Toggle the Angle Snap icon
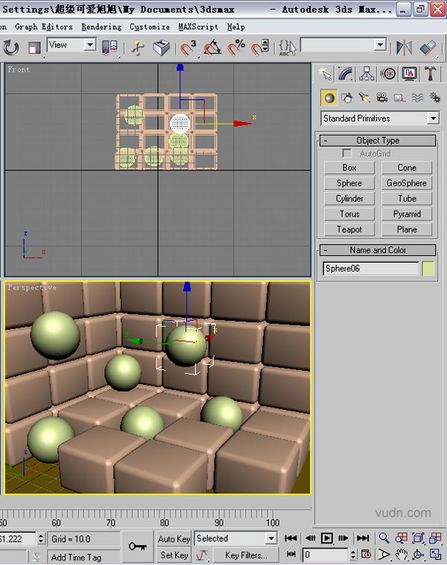 click(212, 47)
